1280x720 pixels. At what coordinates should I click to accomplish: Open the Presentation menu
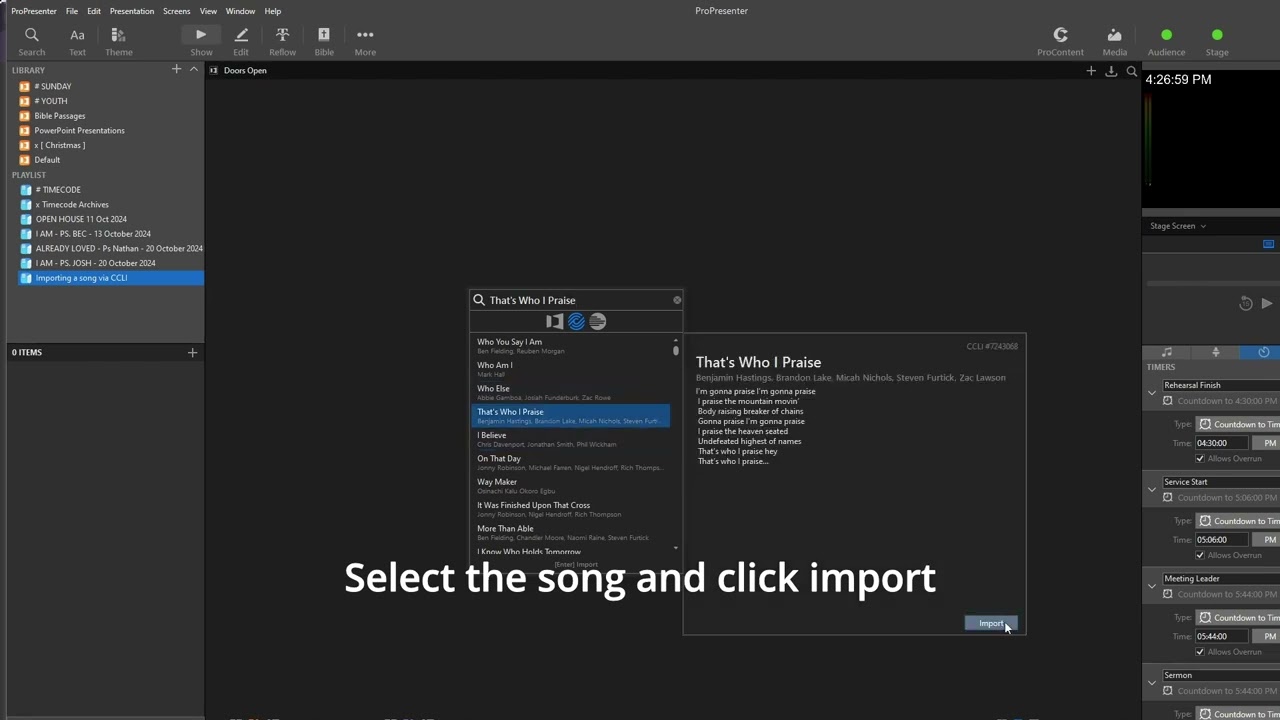point(132,11)
